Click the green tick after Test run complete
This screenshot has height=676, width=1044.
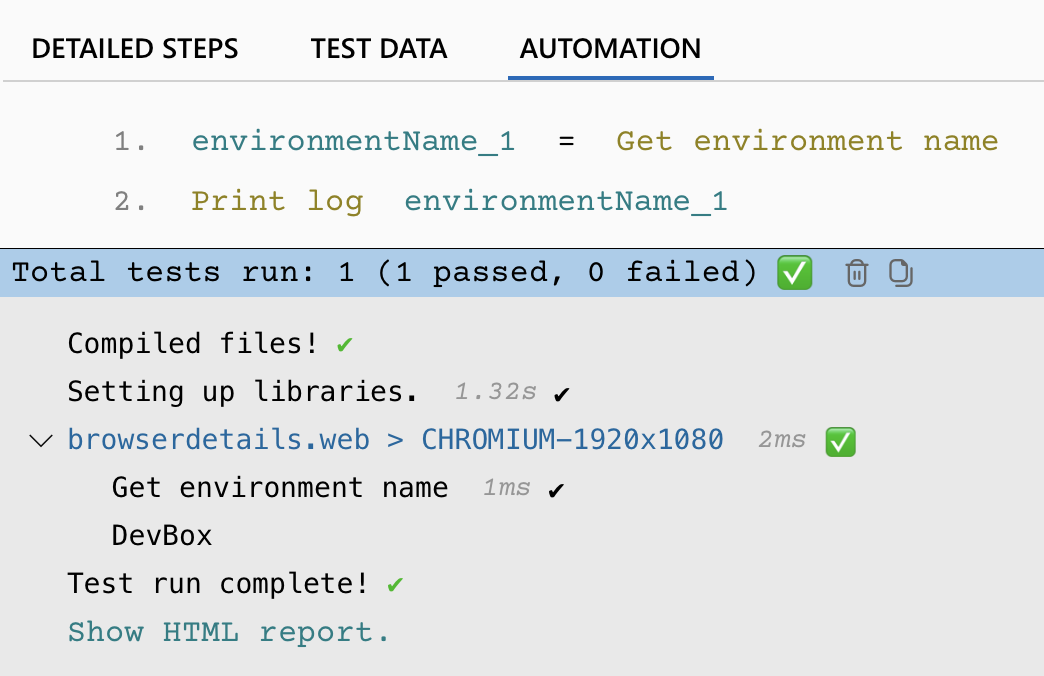coord(396,584)
